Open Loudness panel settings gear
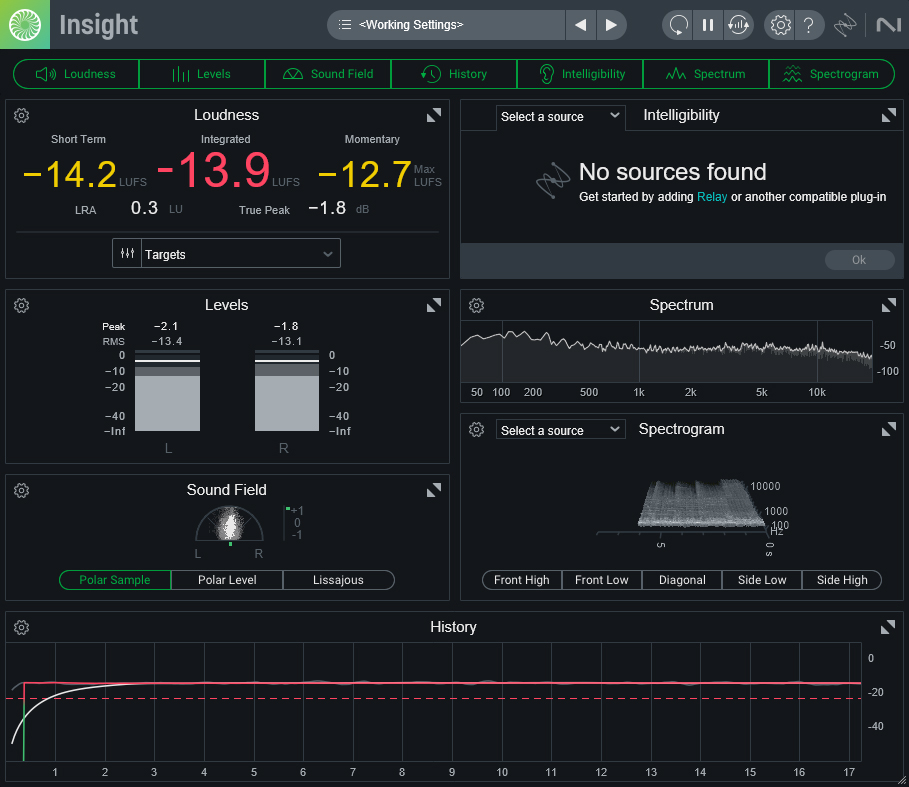Screen dimensions: 909x787 pyautogui.click(x=22, y=116)
